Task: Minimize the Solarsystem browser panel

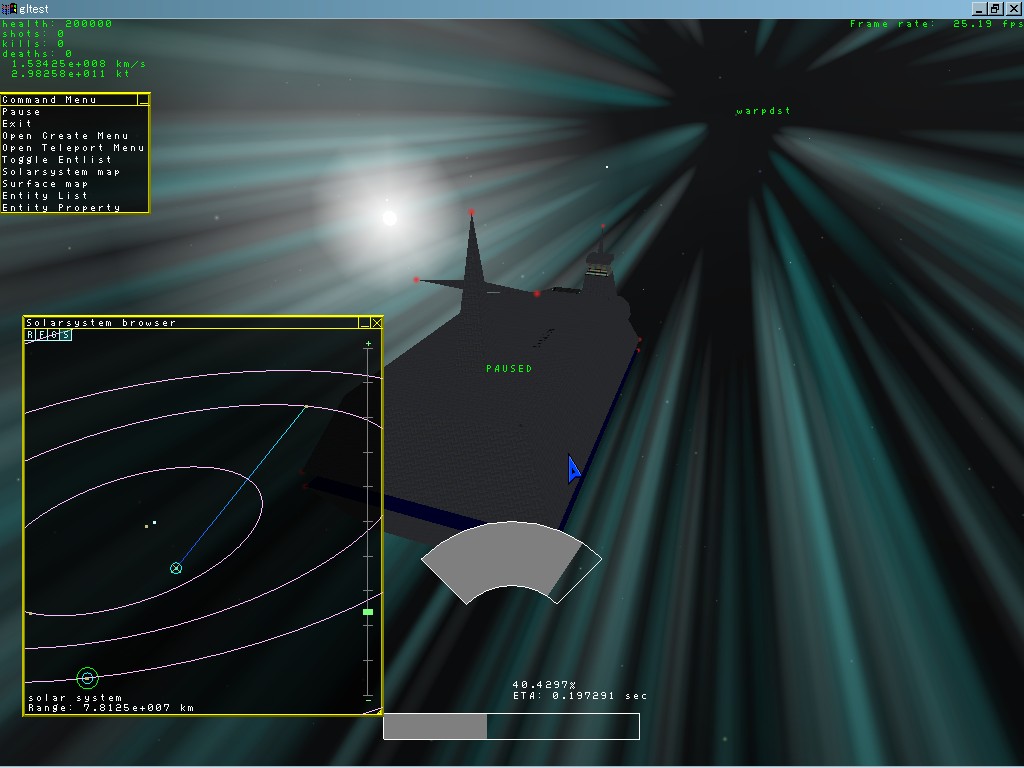Action: (x=364, y=323)
